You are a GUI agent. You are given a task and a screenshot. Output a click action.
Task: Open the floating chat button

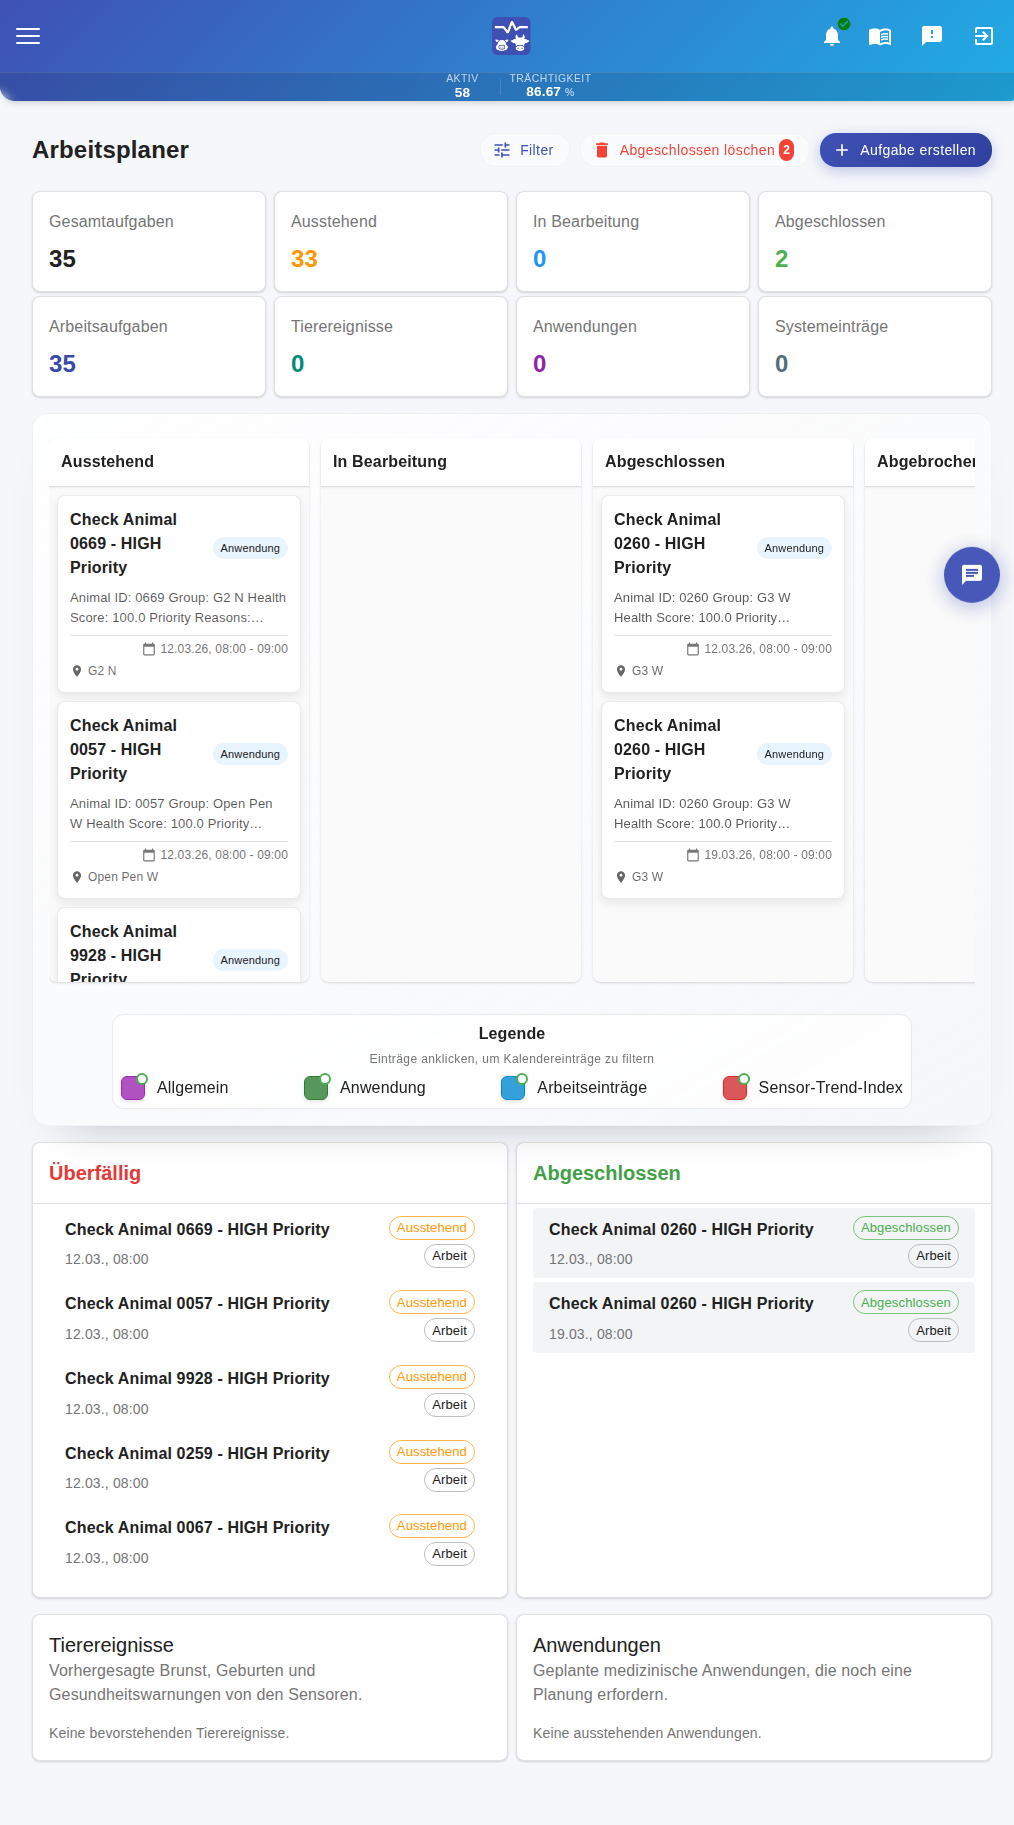coord(972,575)
